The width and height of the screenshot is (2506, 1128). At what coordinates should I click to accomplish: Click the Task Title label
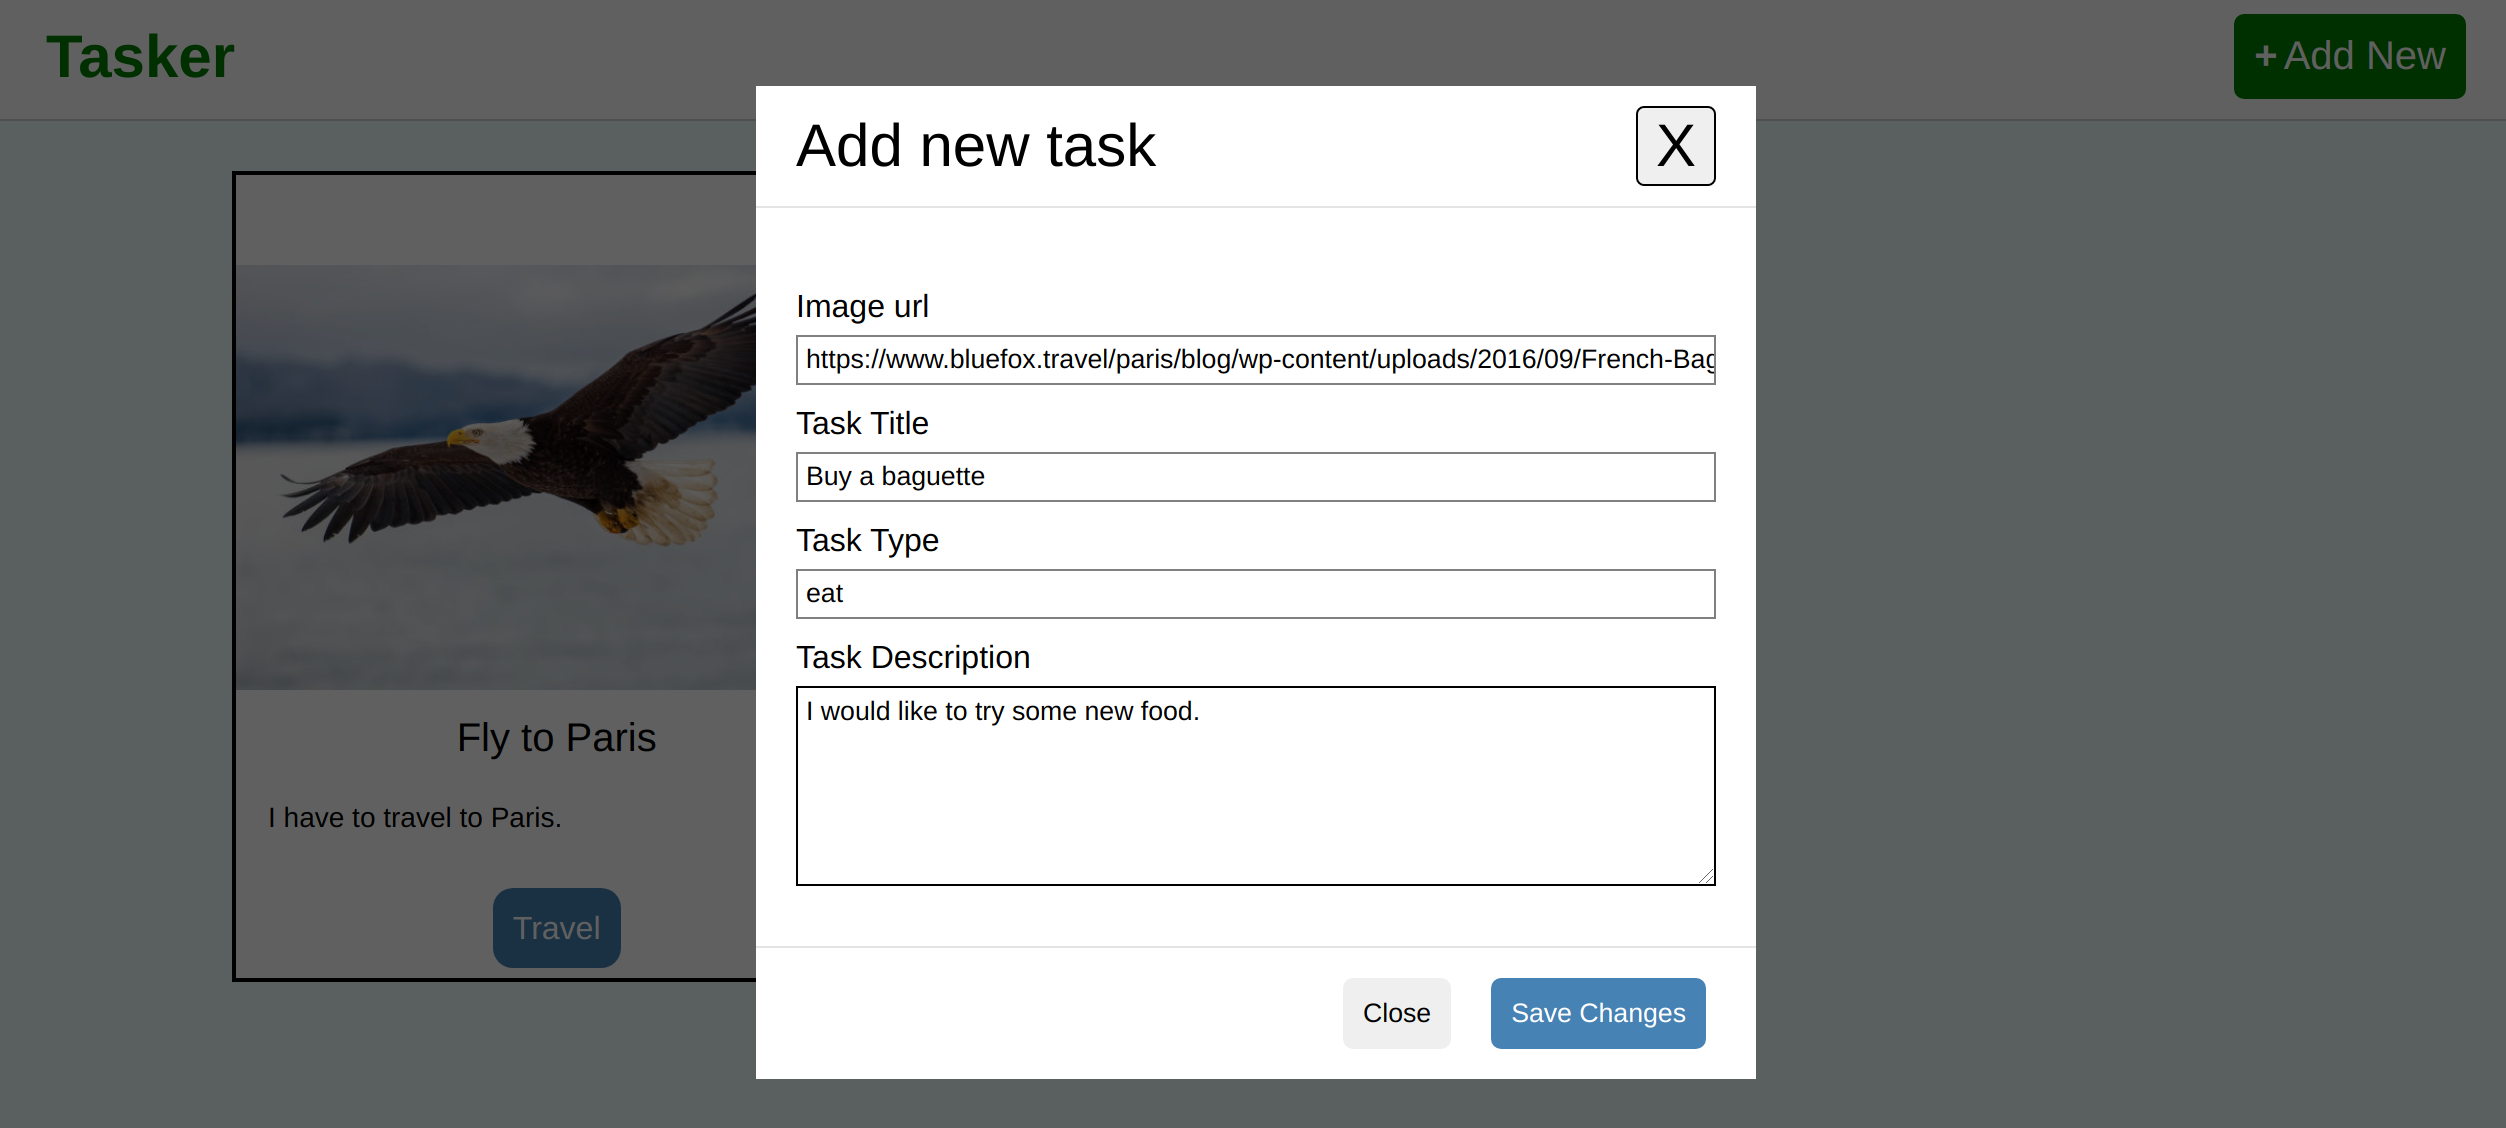[862, 423]
